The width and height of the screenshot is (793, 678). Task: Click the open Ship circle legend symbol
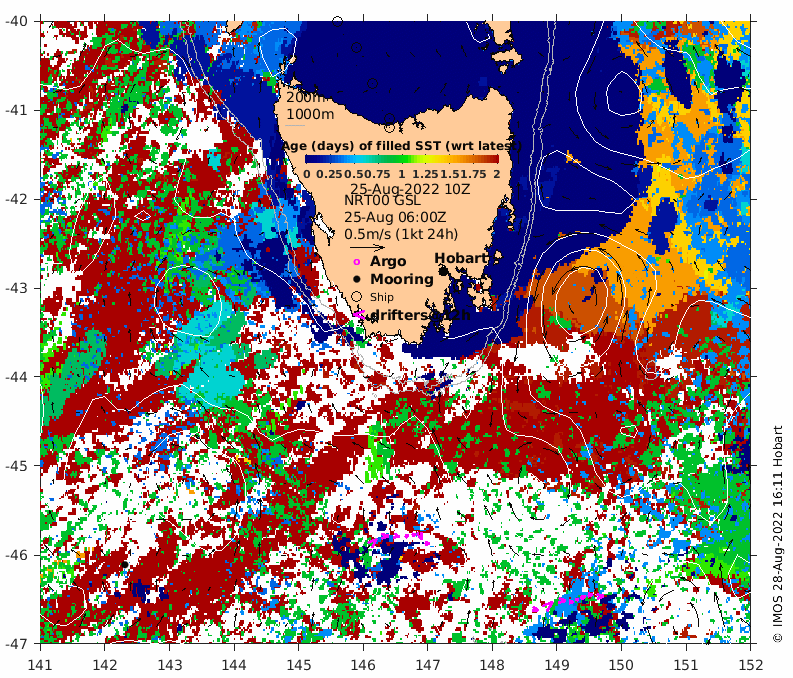click(357, 297)
